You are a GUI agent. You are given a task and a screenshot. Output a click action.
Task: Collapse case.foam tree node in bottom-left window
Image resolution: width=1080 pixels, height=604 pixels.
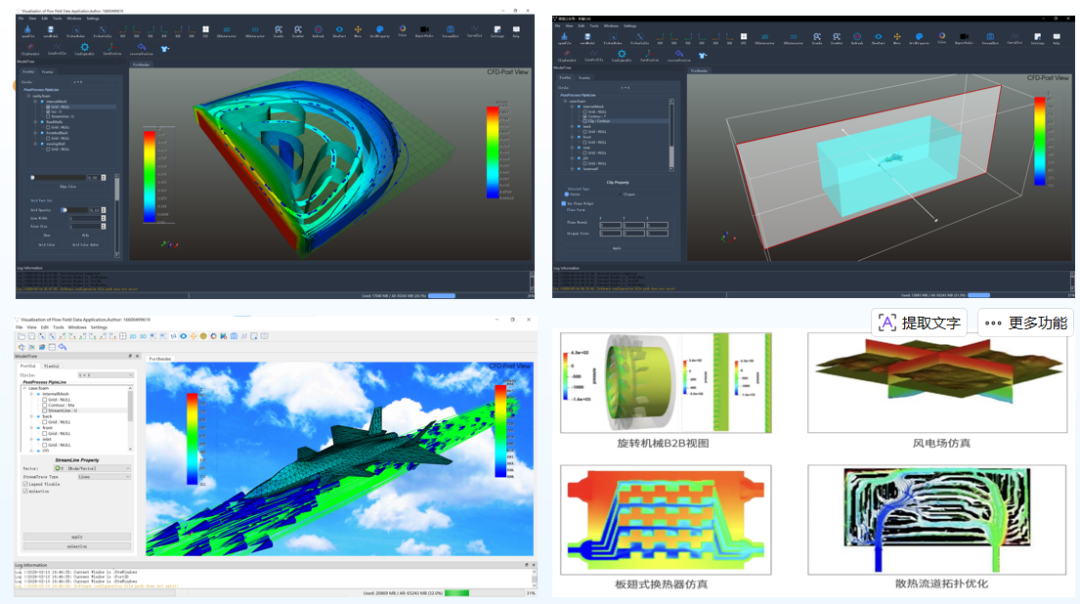click(24, 388)
